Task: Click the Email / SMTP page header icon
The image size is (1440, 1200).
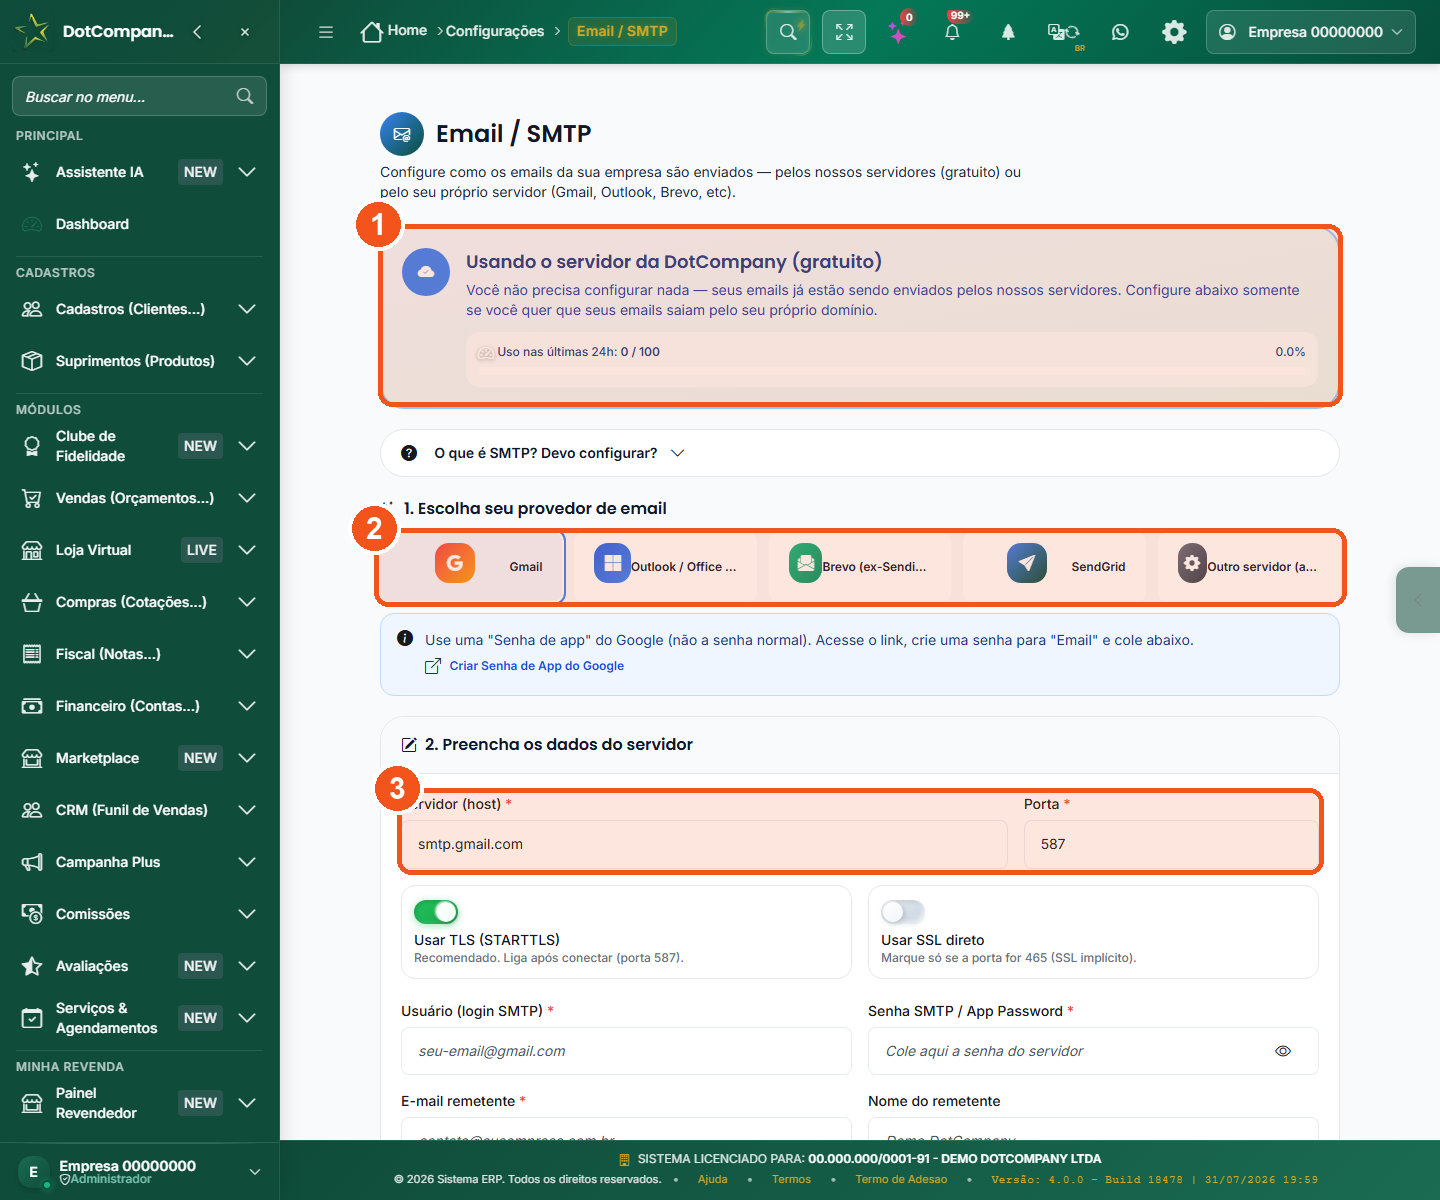Action: pos(402,134)
